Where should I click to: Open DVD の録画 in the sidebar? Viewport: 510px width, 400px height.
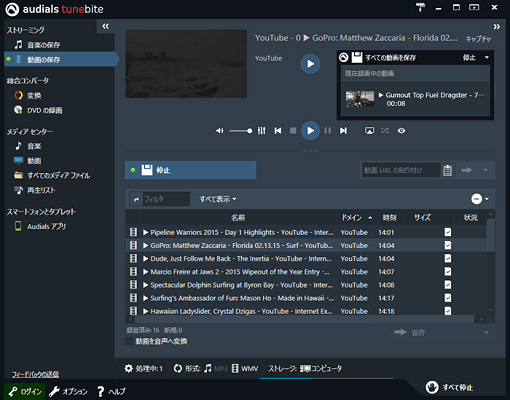point(38,110)
